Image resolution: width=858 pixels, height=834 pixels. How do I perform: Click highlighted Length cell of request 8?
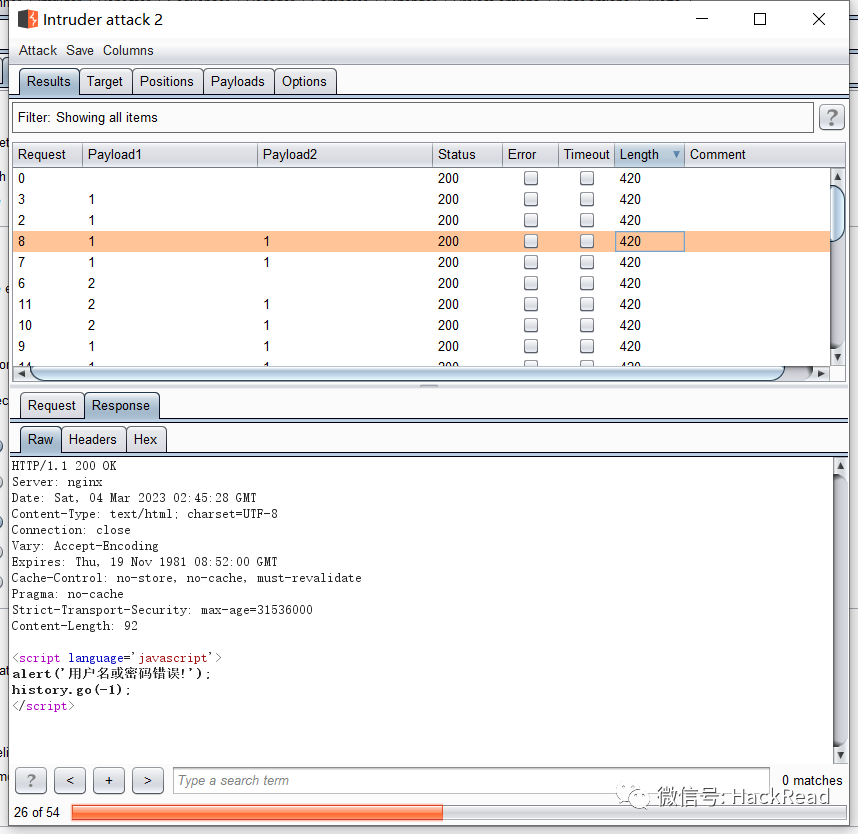[650, 241]
